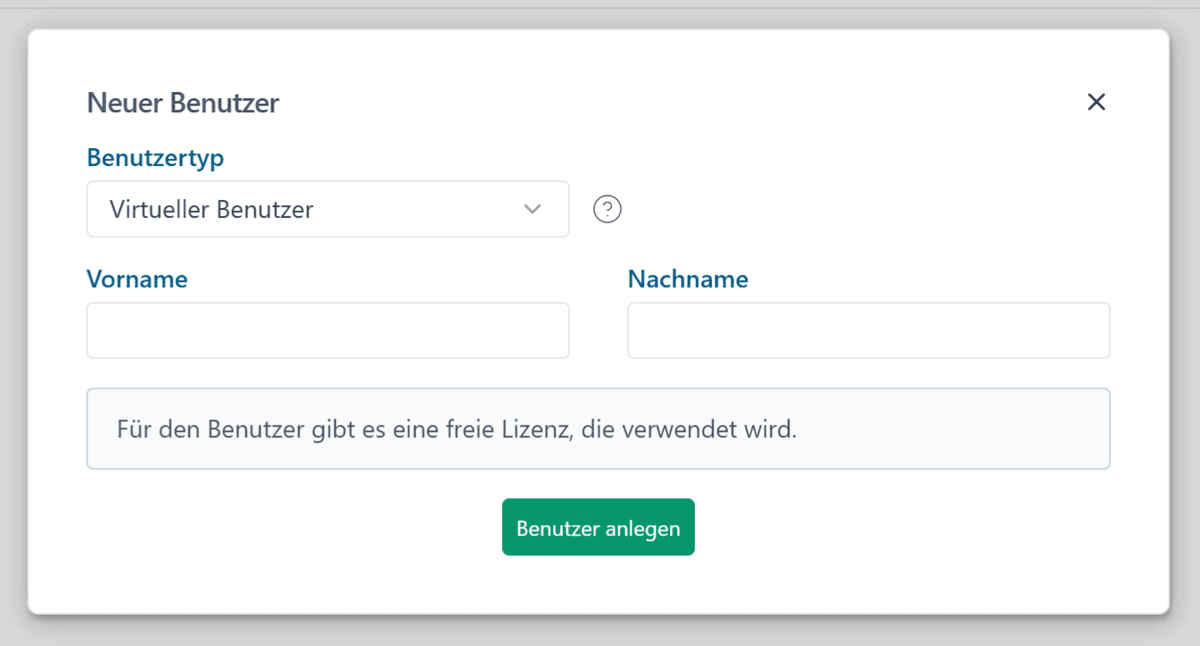Select the 'Virtueller Benutzer' selected value text
The height and width of the screenshot is (646, 1200).
[x=211, y=209]
